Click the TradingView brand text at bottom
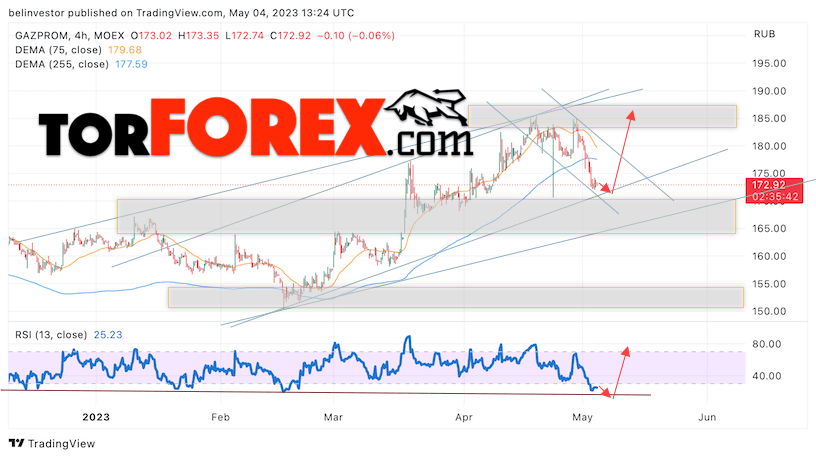 [61, 443]
